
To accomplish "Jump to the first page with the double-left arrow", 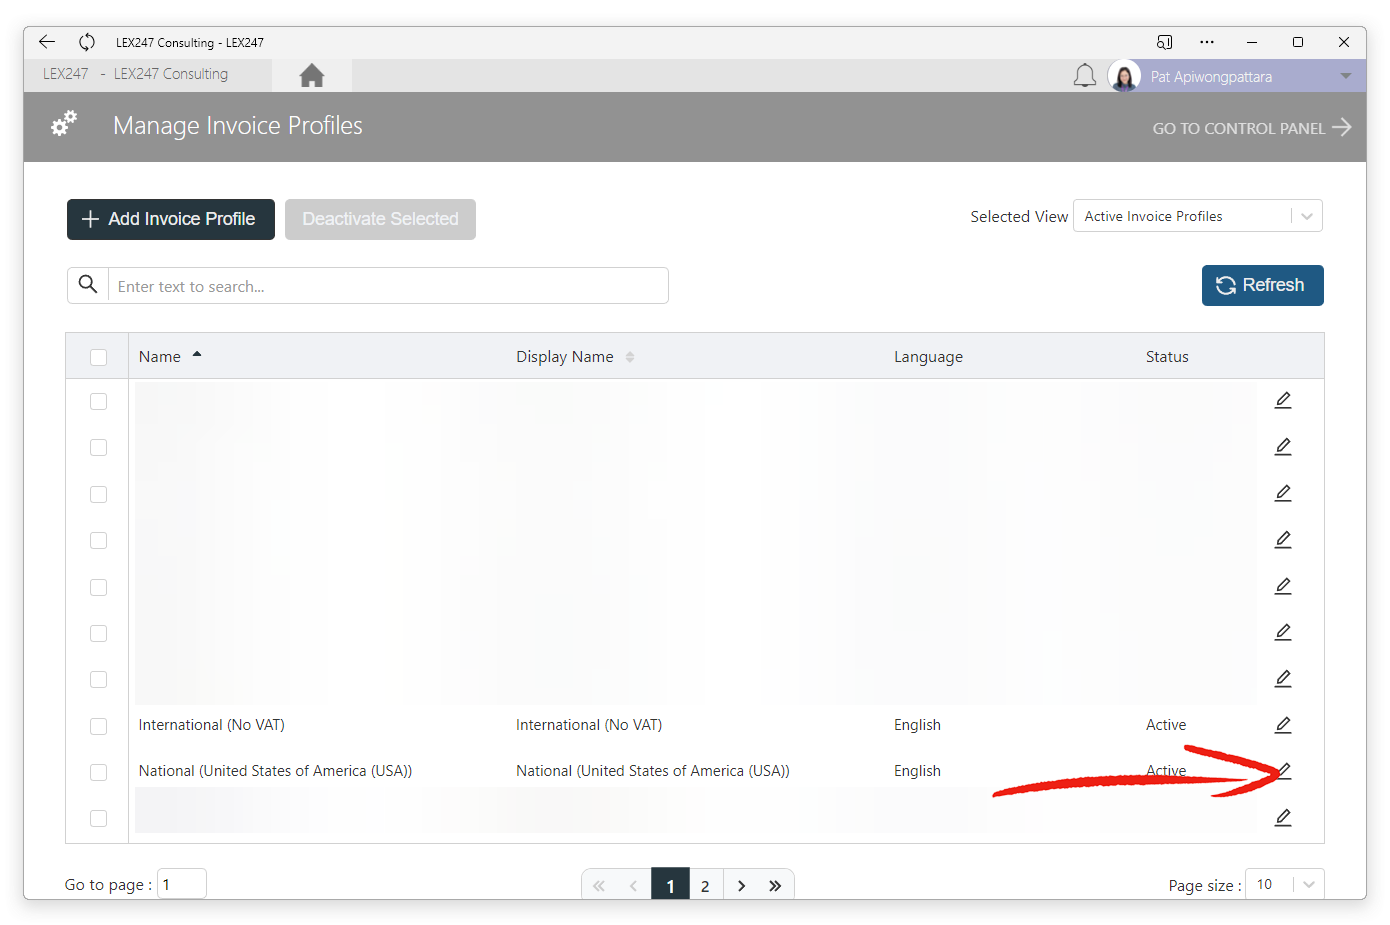I will [x=599, y=886].
